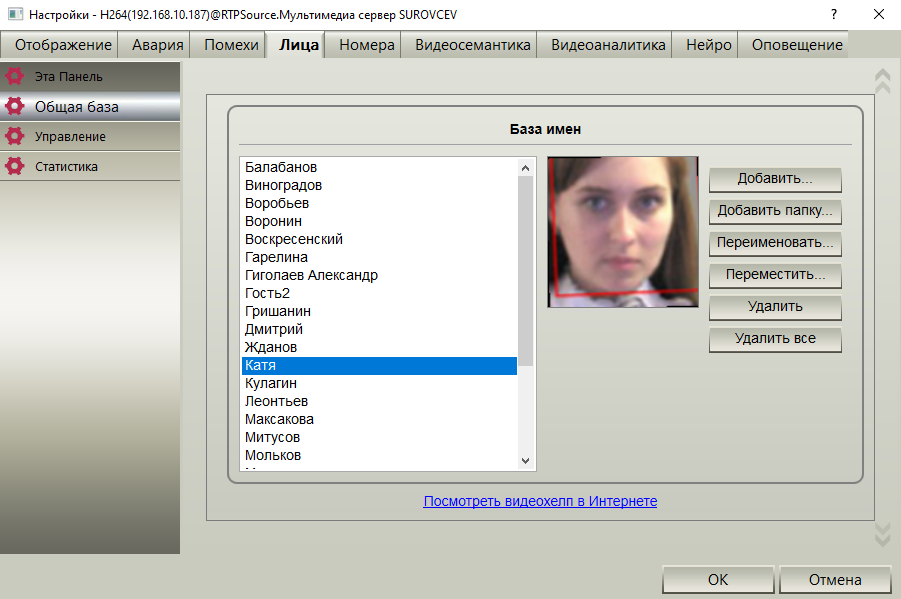Select the highlighted Катя entry
Image resolution: width=901 pixels, height=599 pixels.
pyautogui.click(x=379, y=365)
